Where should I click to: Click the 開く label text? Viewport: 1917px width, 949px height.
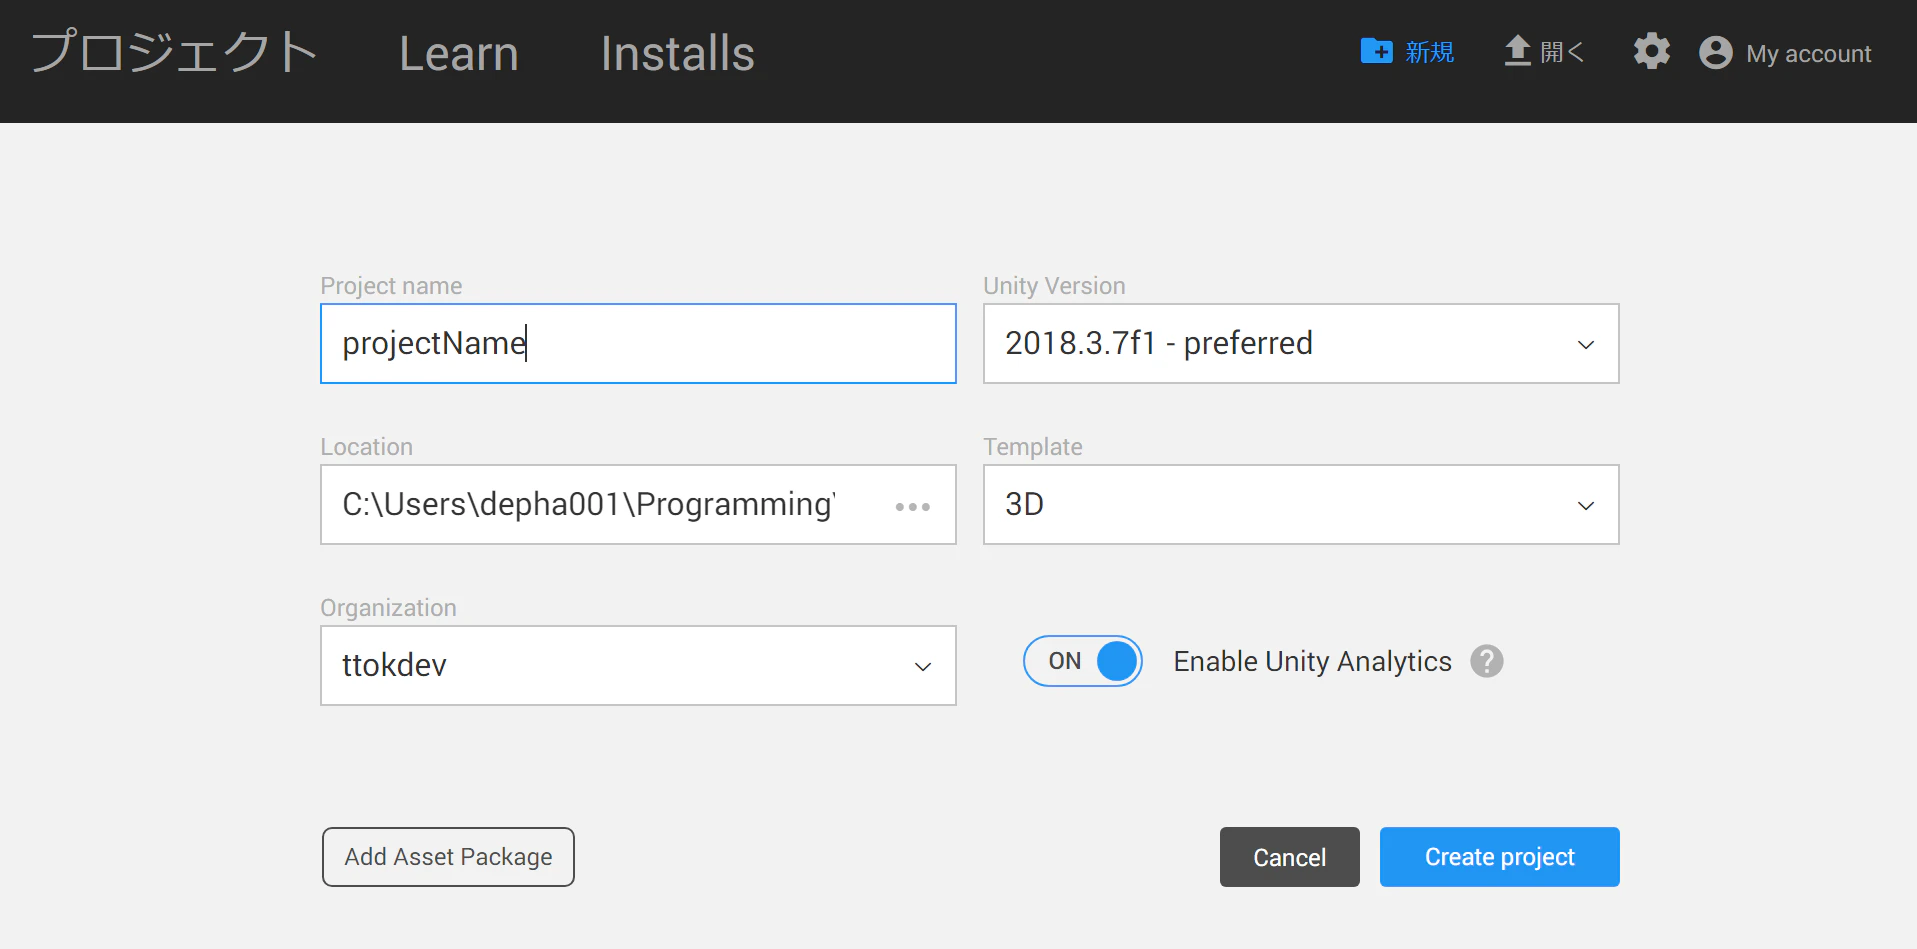point(1562,52)
